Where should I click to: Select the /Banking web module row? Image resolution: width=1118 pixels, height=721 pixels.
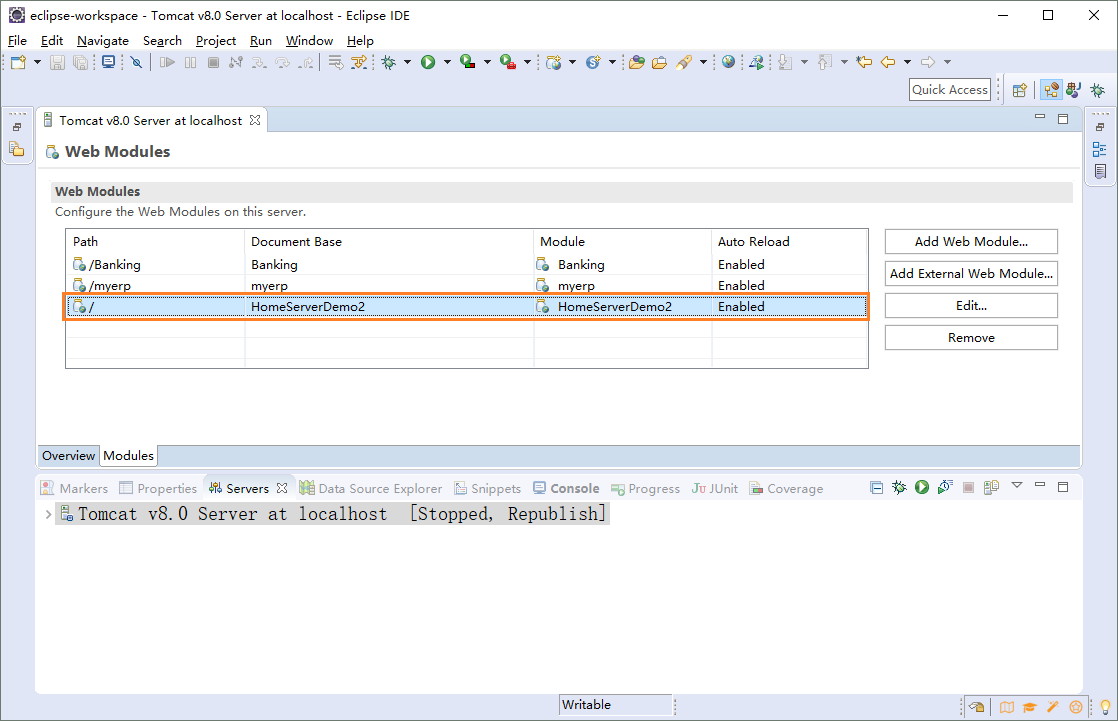pyautogui.click(x=466, y=265)
